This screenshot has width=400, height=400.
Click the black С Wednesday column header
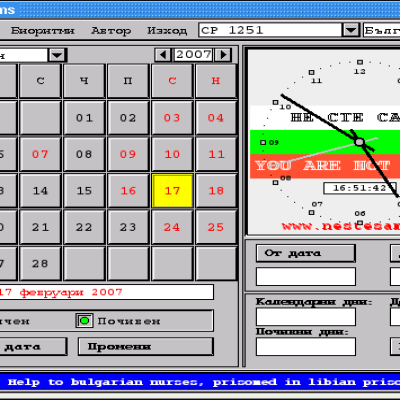(x=40, y=81)
